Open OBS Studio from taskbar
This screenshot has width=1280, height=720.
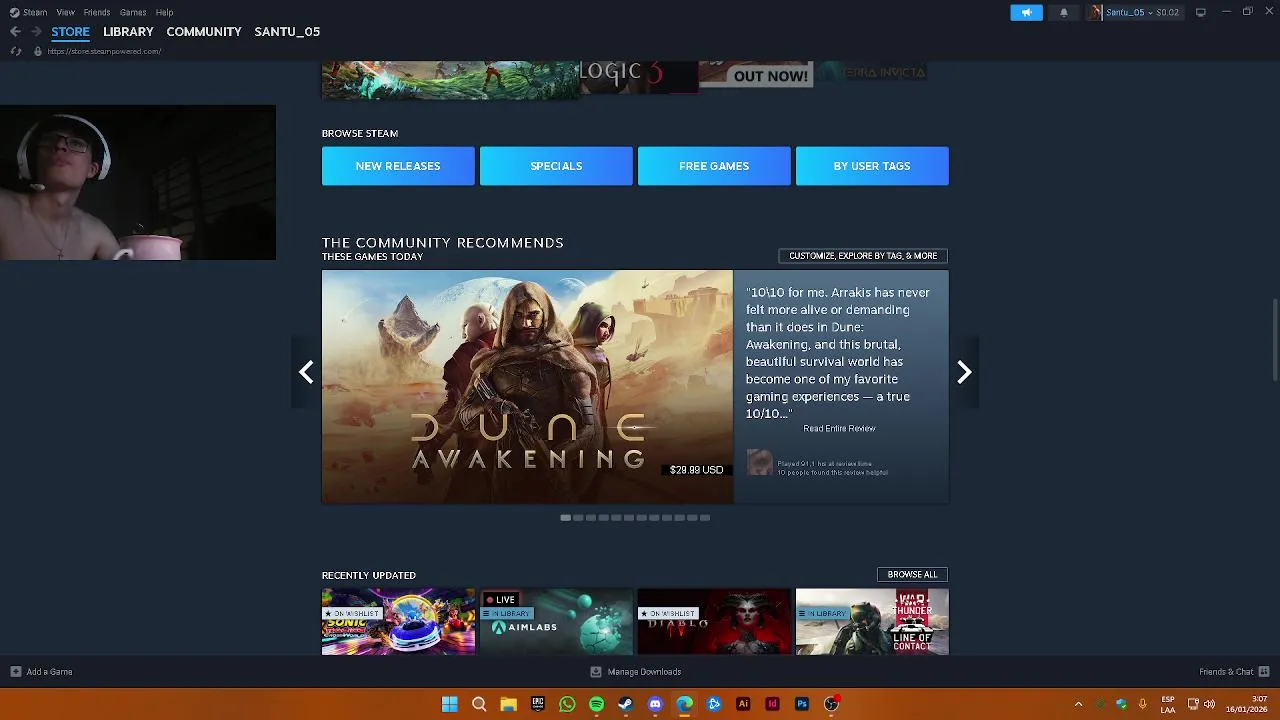pos(831,704)
